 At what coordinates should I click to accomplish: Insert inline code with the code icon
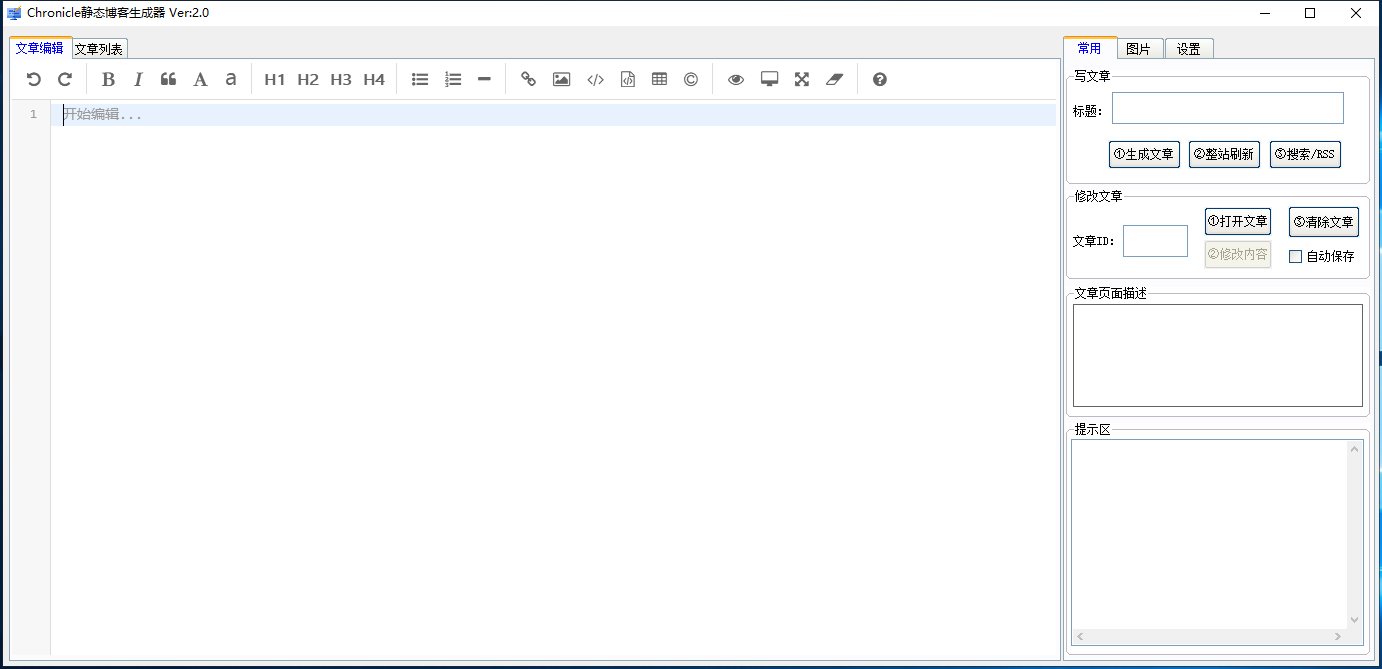click(595, 80)
